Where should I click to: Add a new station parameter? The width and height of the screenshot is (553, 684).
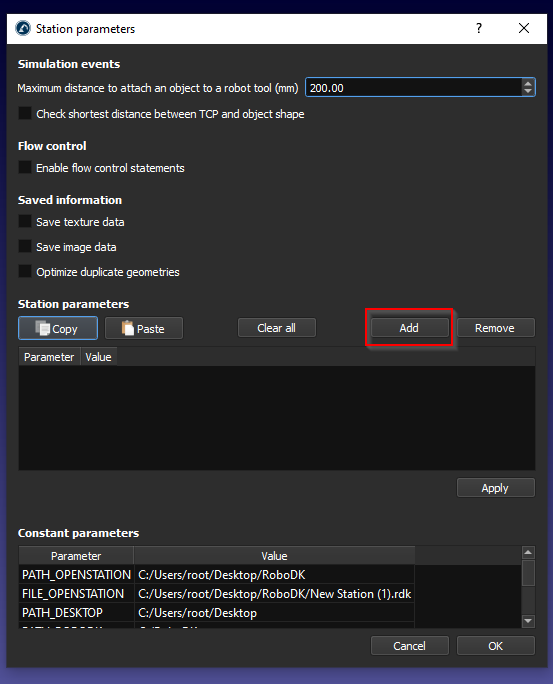(x=409, y=328)
